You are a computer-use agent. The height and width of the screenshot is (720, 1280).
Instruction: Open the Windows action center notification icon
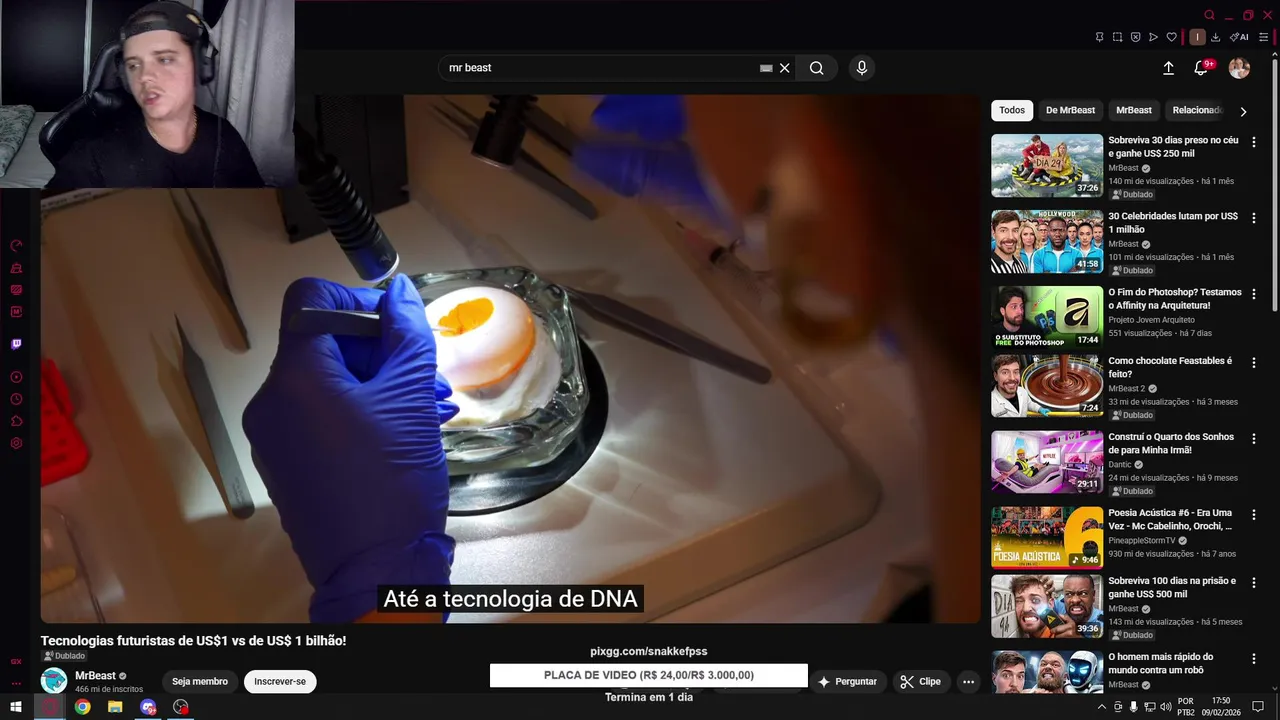pyautogui.click(x=1258, y=707)
